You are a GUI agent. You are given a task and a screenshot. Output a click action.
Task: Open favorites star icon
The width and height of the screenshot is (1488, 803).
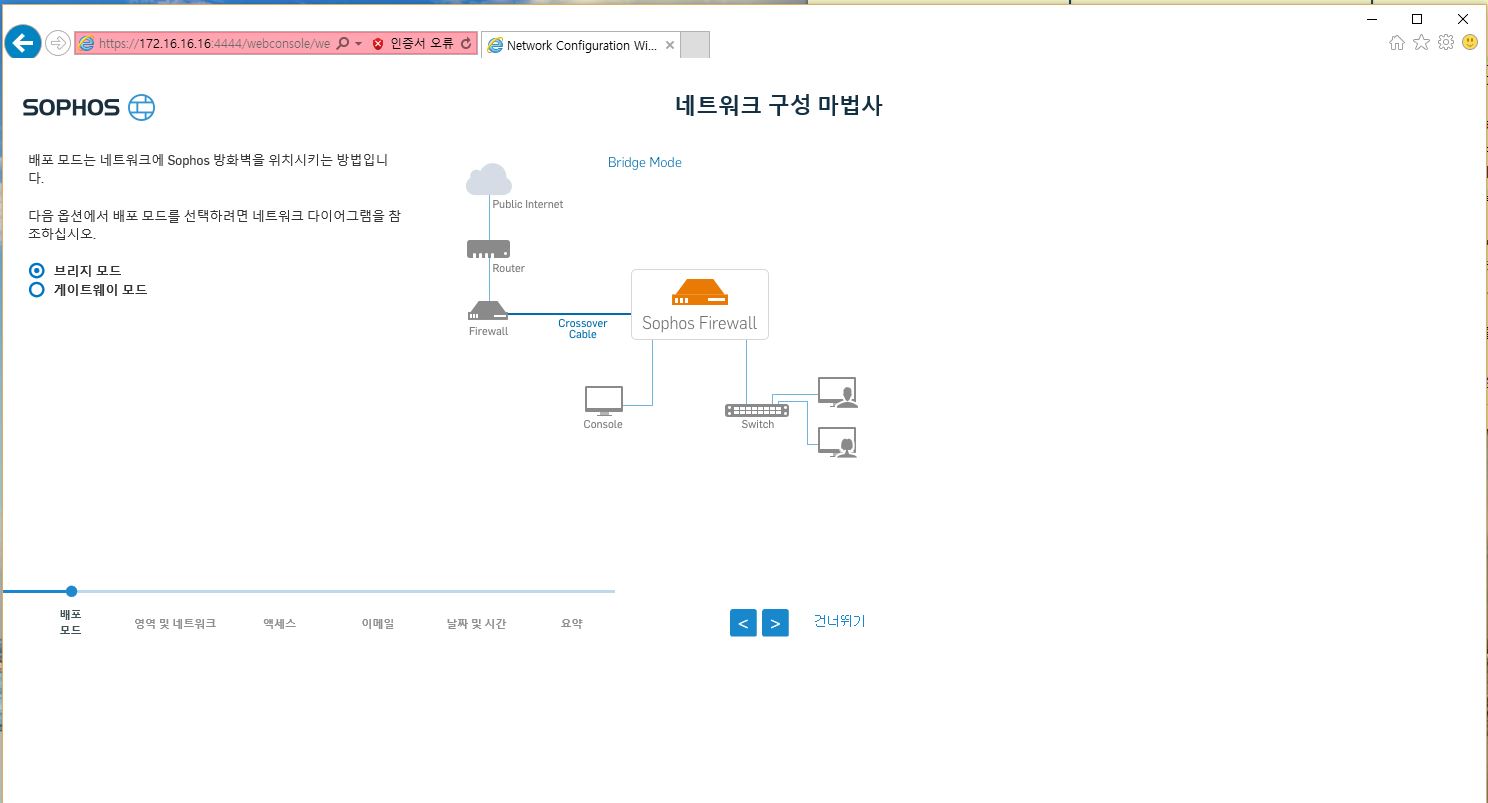coord(1421,43)
